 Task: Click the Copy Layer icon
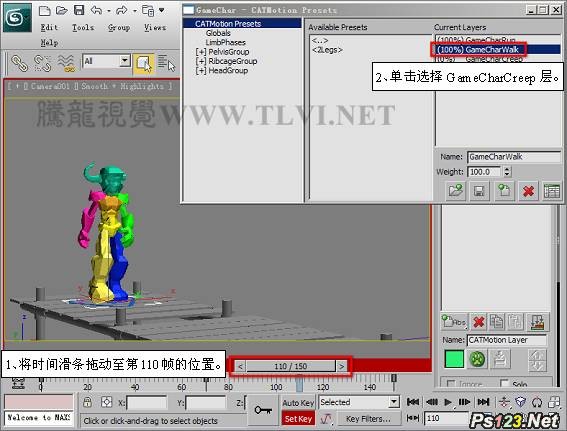(497, 321)
